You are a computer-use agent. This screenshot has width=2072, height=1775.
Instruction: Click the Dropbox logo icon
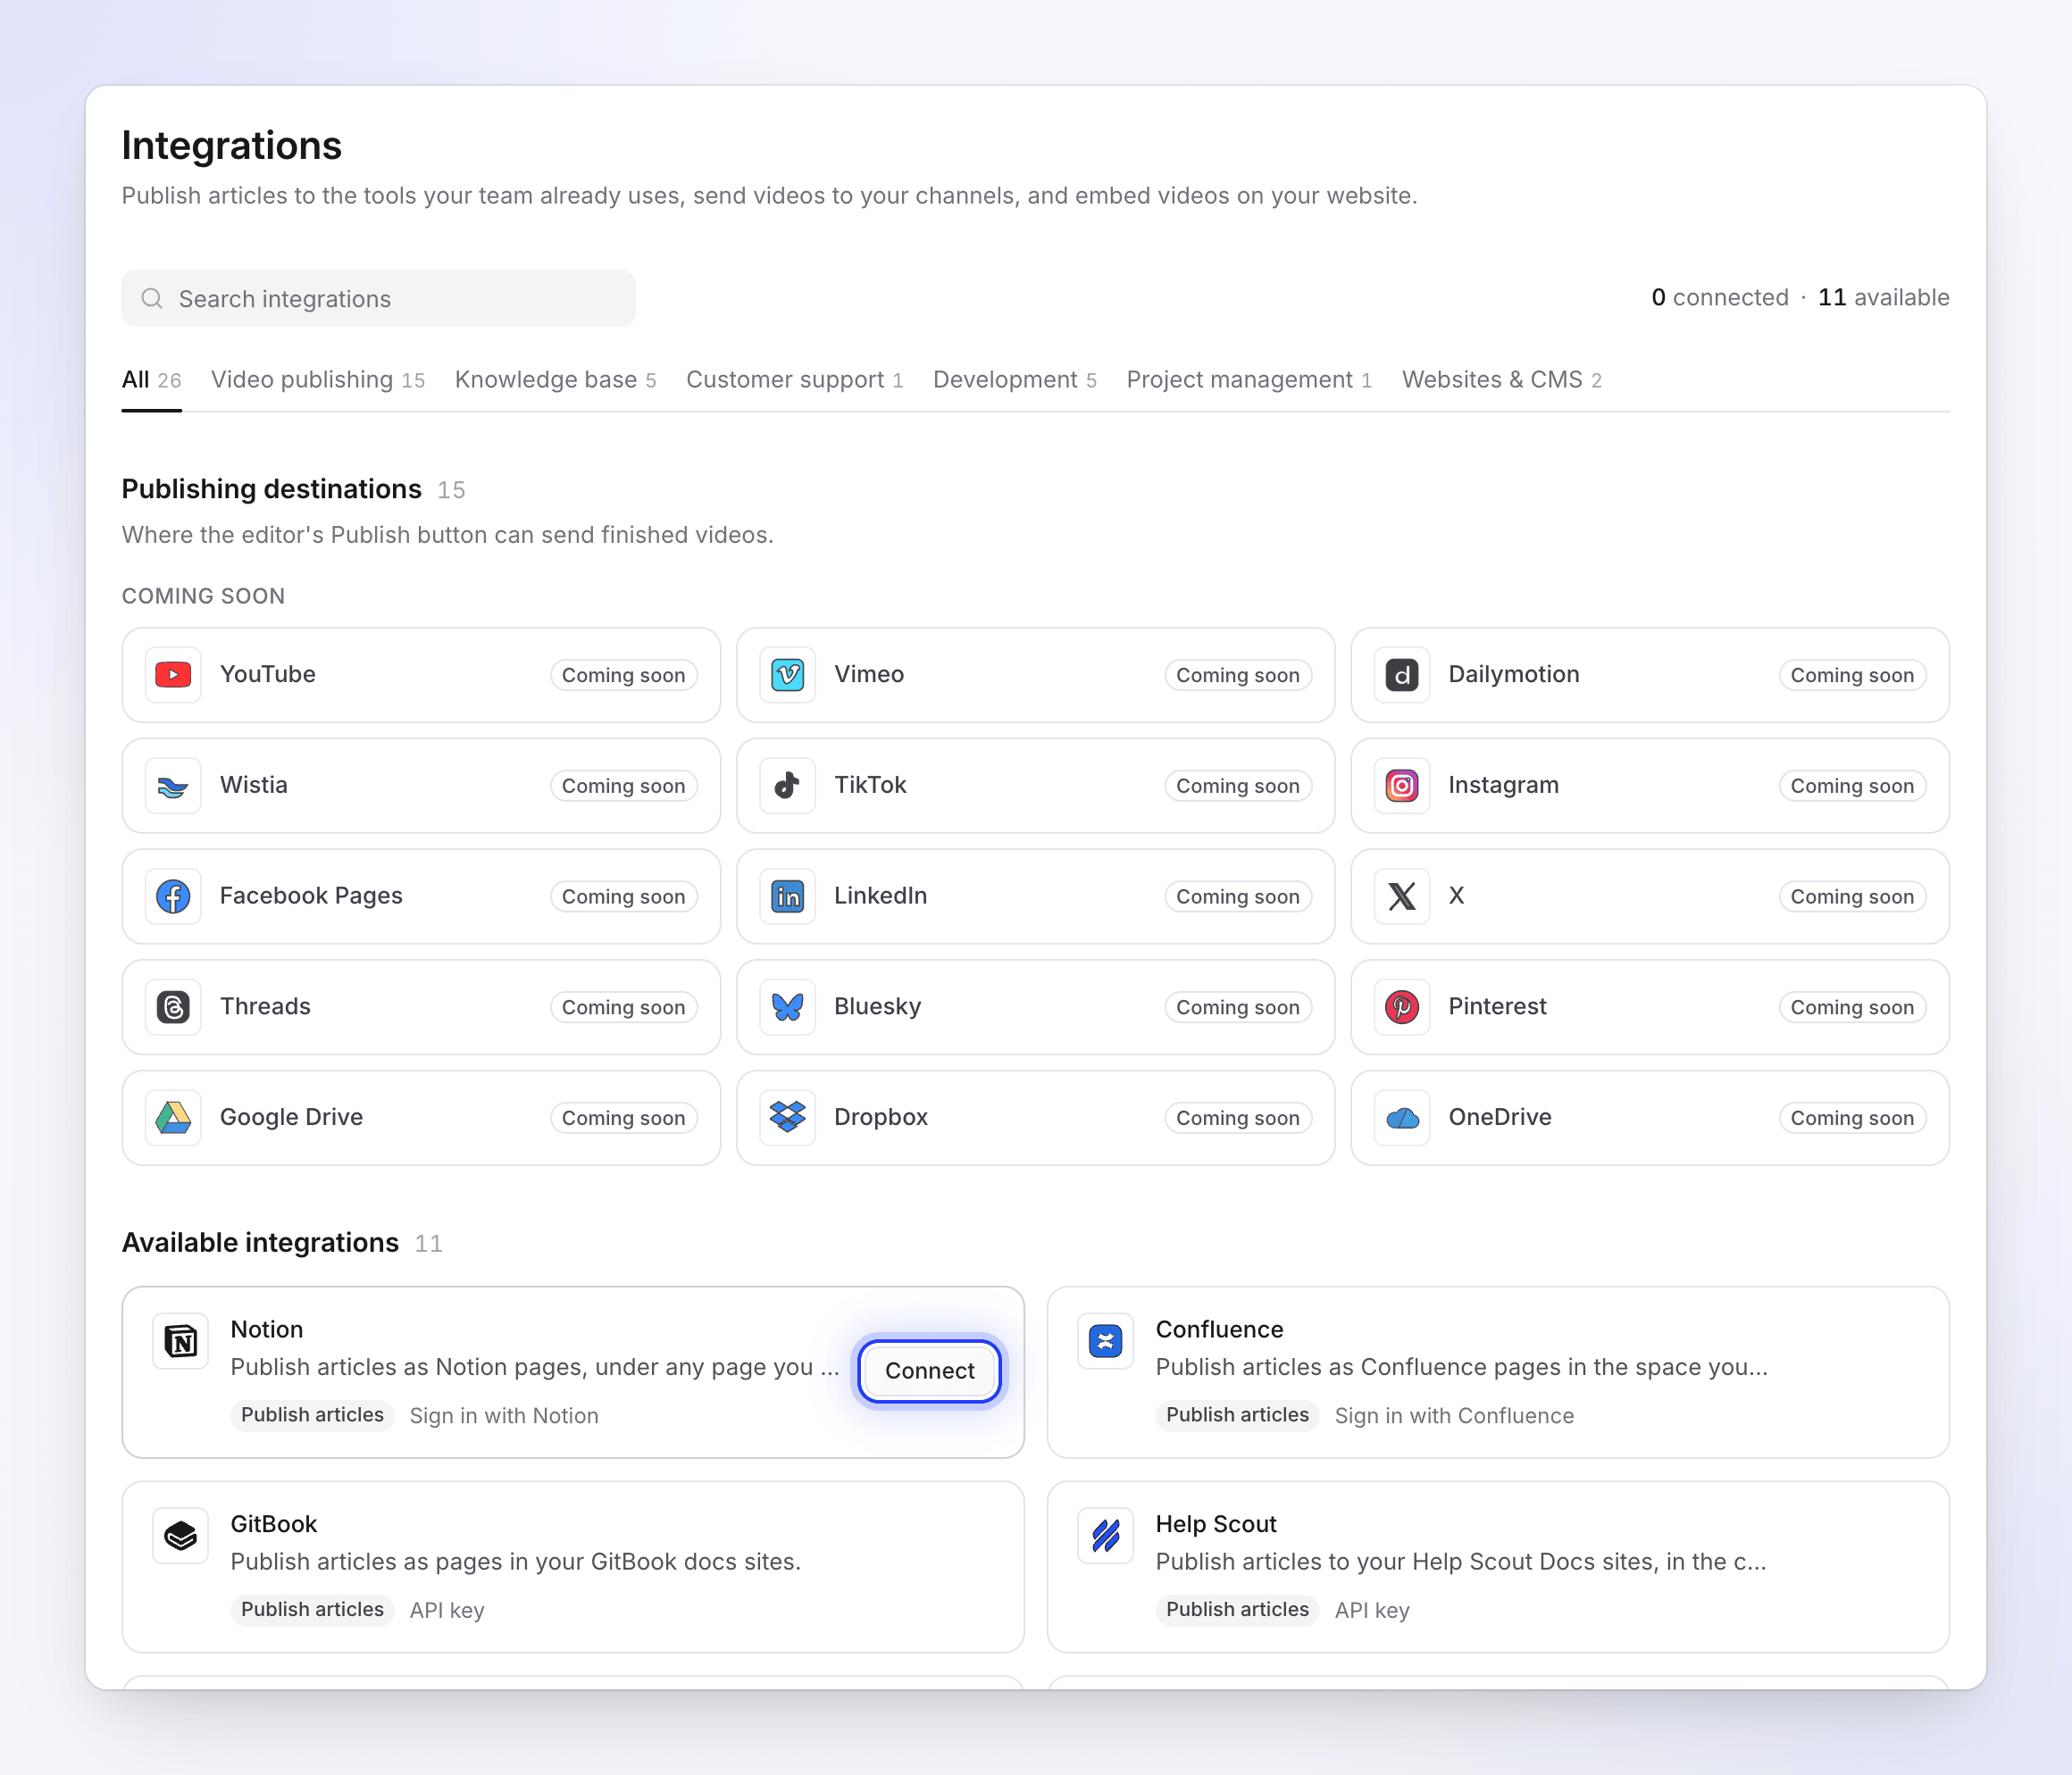coord(788,1118)
